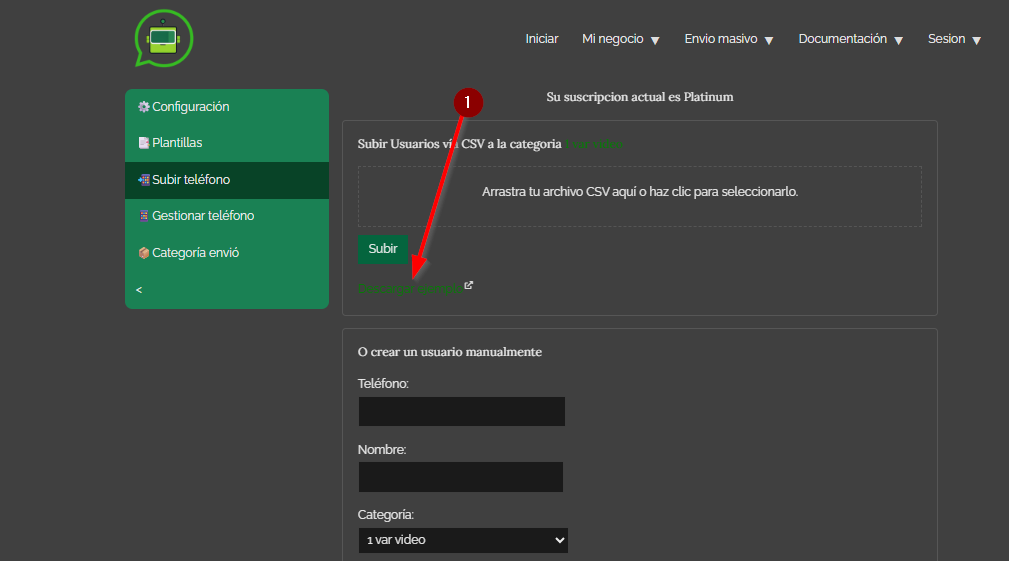Screen dimensions: 1009x561
Task: Click the Nombre: label
Action: [382, 450]
